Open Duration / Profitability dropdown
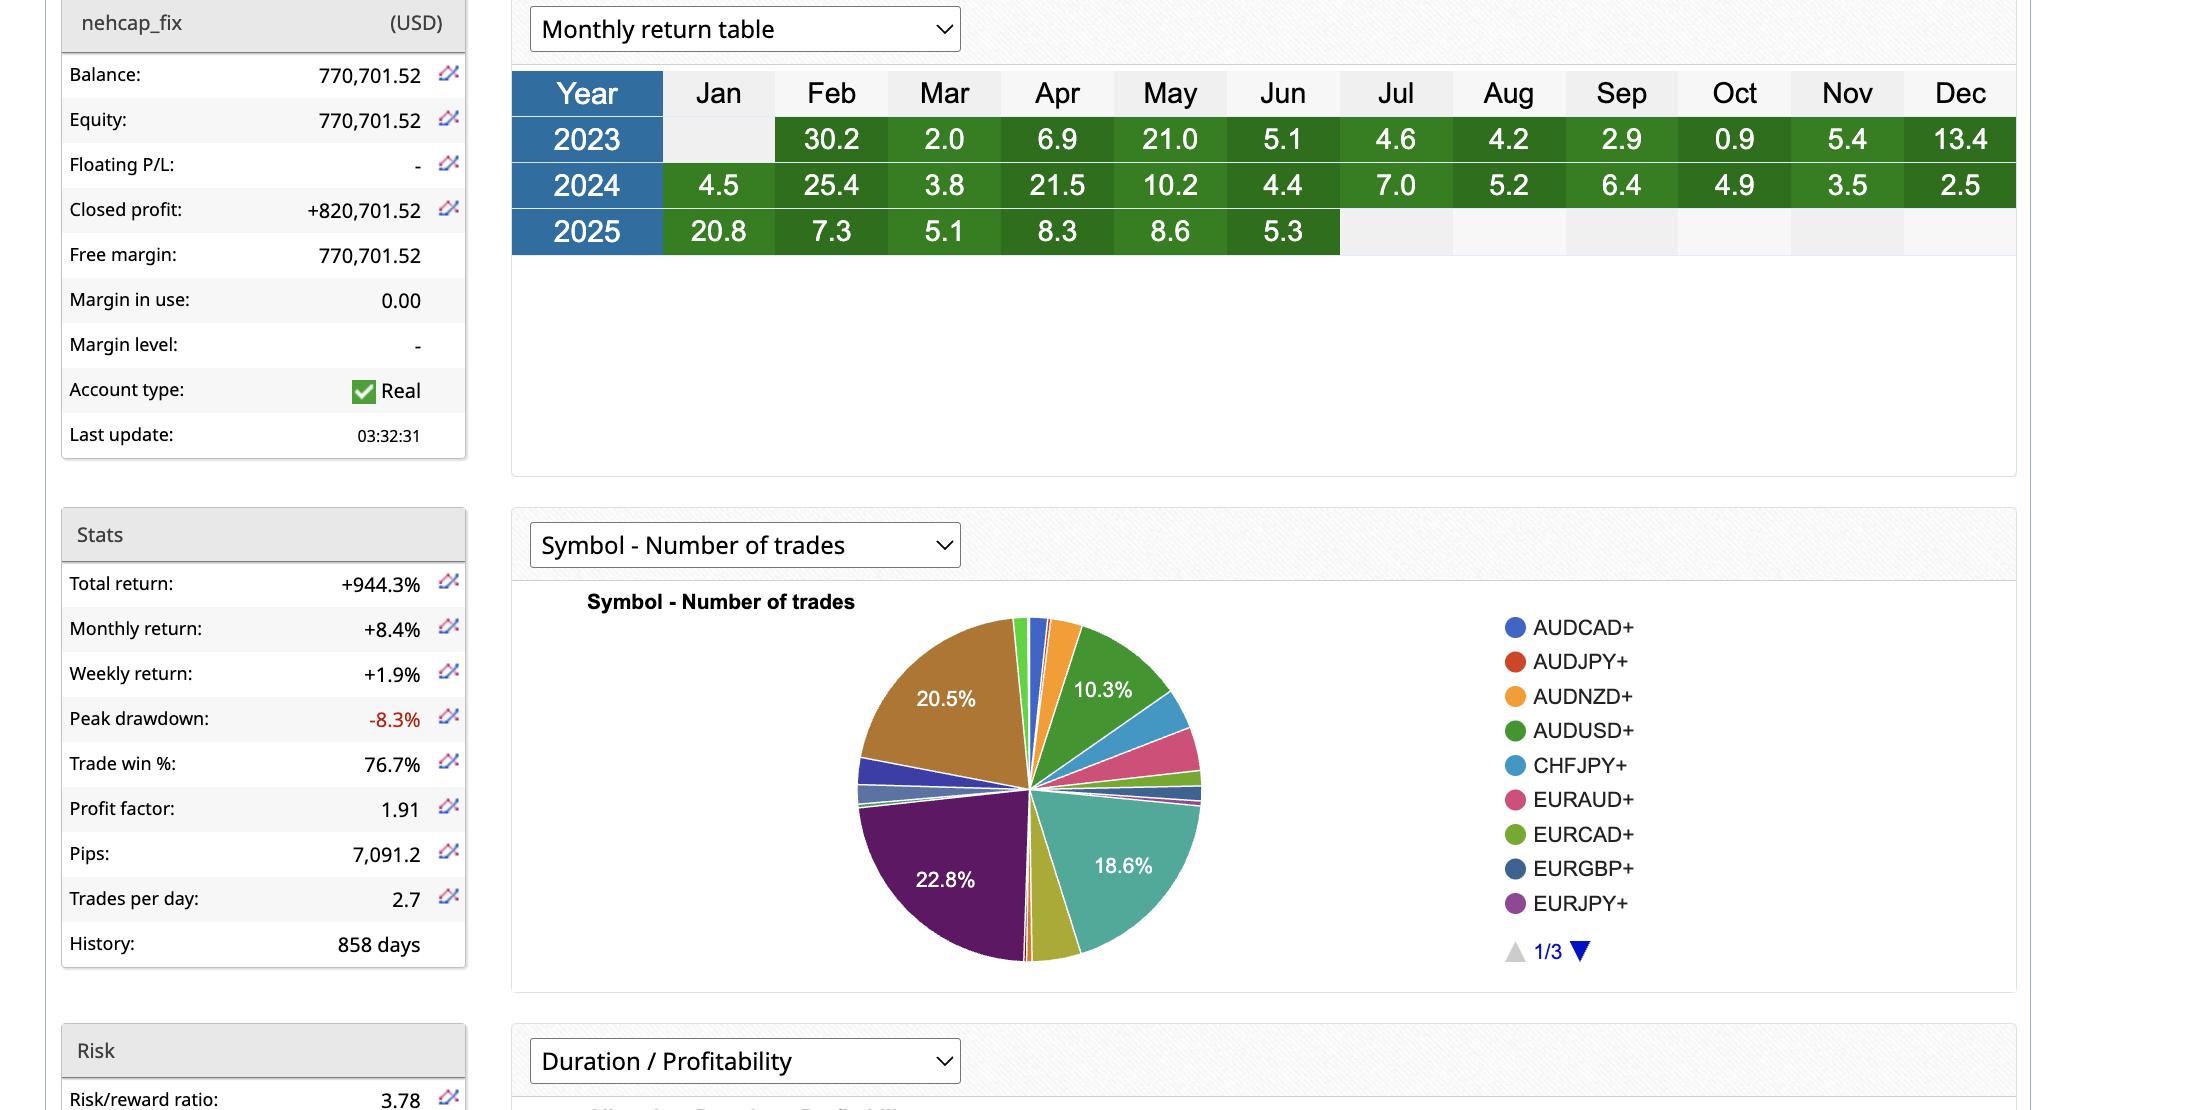Viewport: 2204px width, 1110px height. point(745,1061)
